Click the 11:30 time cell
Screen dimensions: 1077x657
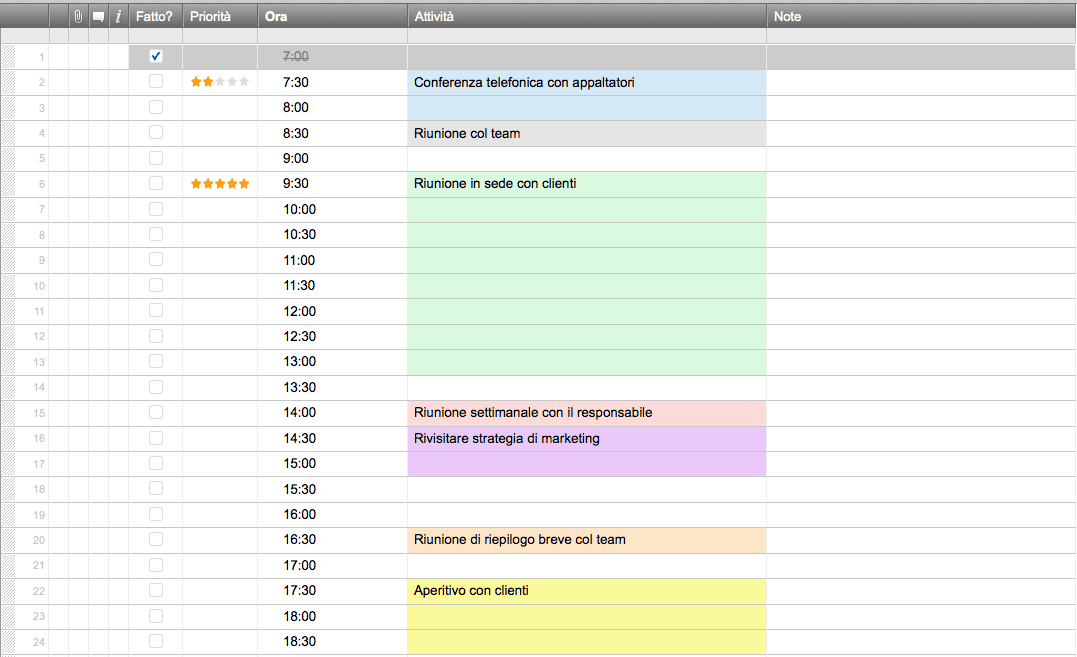coord(332,286)
